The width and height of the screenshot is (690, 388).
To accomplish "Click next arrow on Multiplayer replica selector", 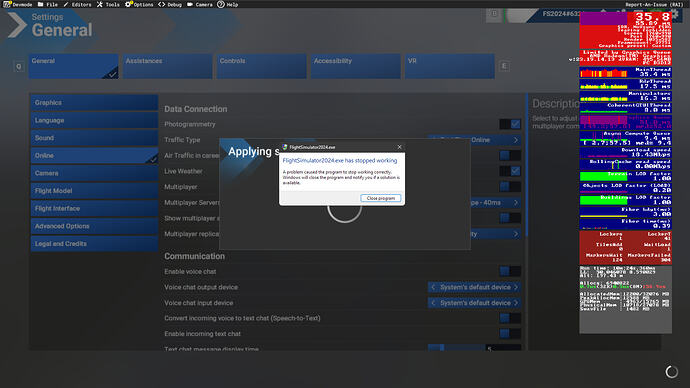I will [x=516, y=234].
